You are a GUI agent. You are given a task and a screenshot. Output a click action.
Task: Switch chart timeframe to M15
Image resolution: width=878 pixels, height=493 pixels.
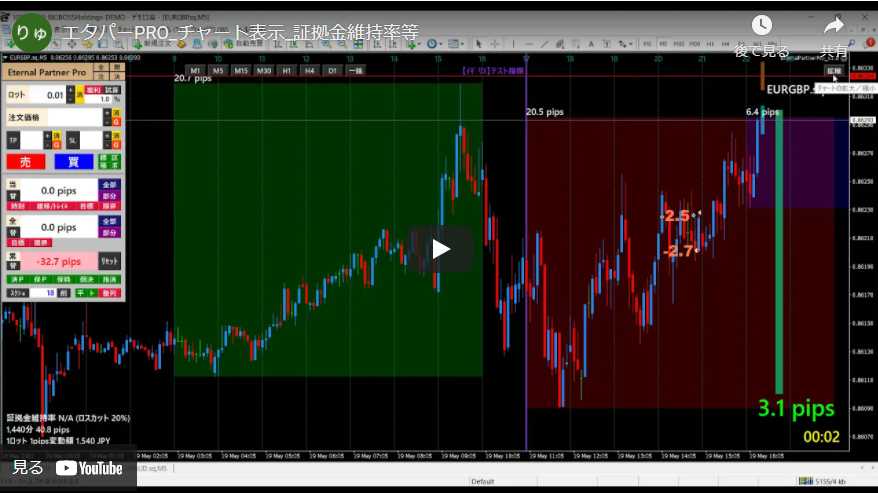click(x=241, y=71)
